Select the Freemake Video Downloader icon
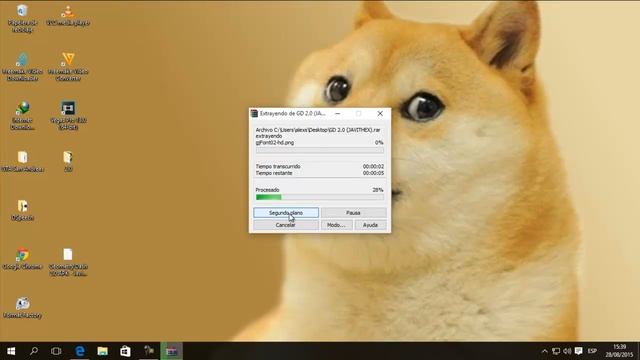The height and width of the screenshot is (360, 640). pos(22,67)
